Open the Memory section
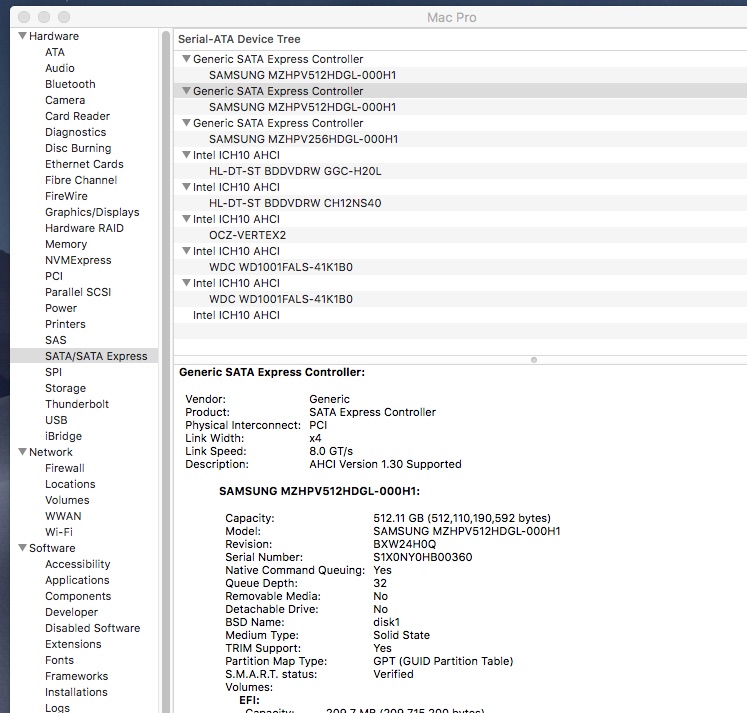The height and width of the screenshot is (713, 747). (x=66, y=244)
